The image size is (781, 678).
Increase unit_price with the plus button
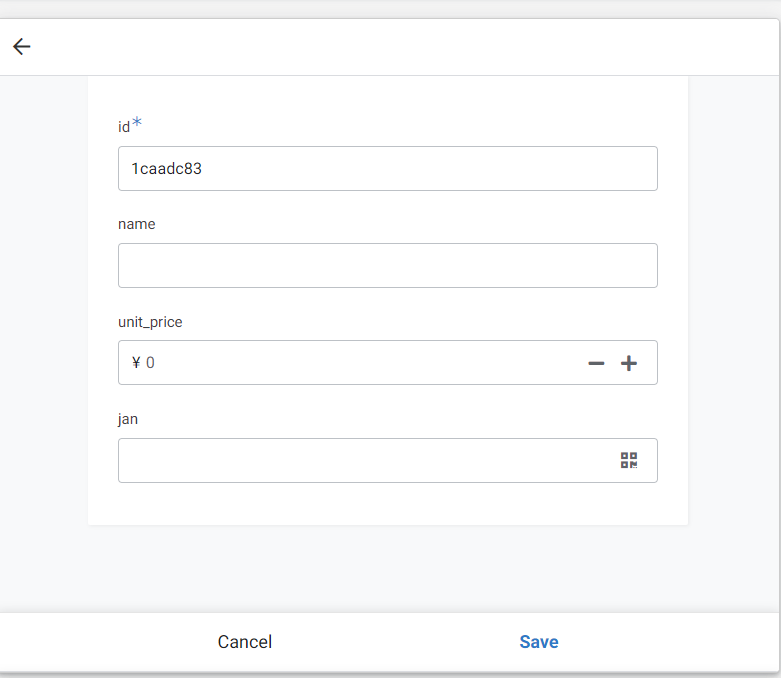629,363
